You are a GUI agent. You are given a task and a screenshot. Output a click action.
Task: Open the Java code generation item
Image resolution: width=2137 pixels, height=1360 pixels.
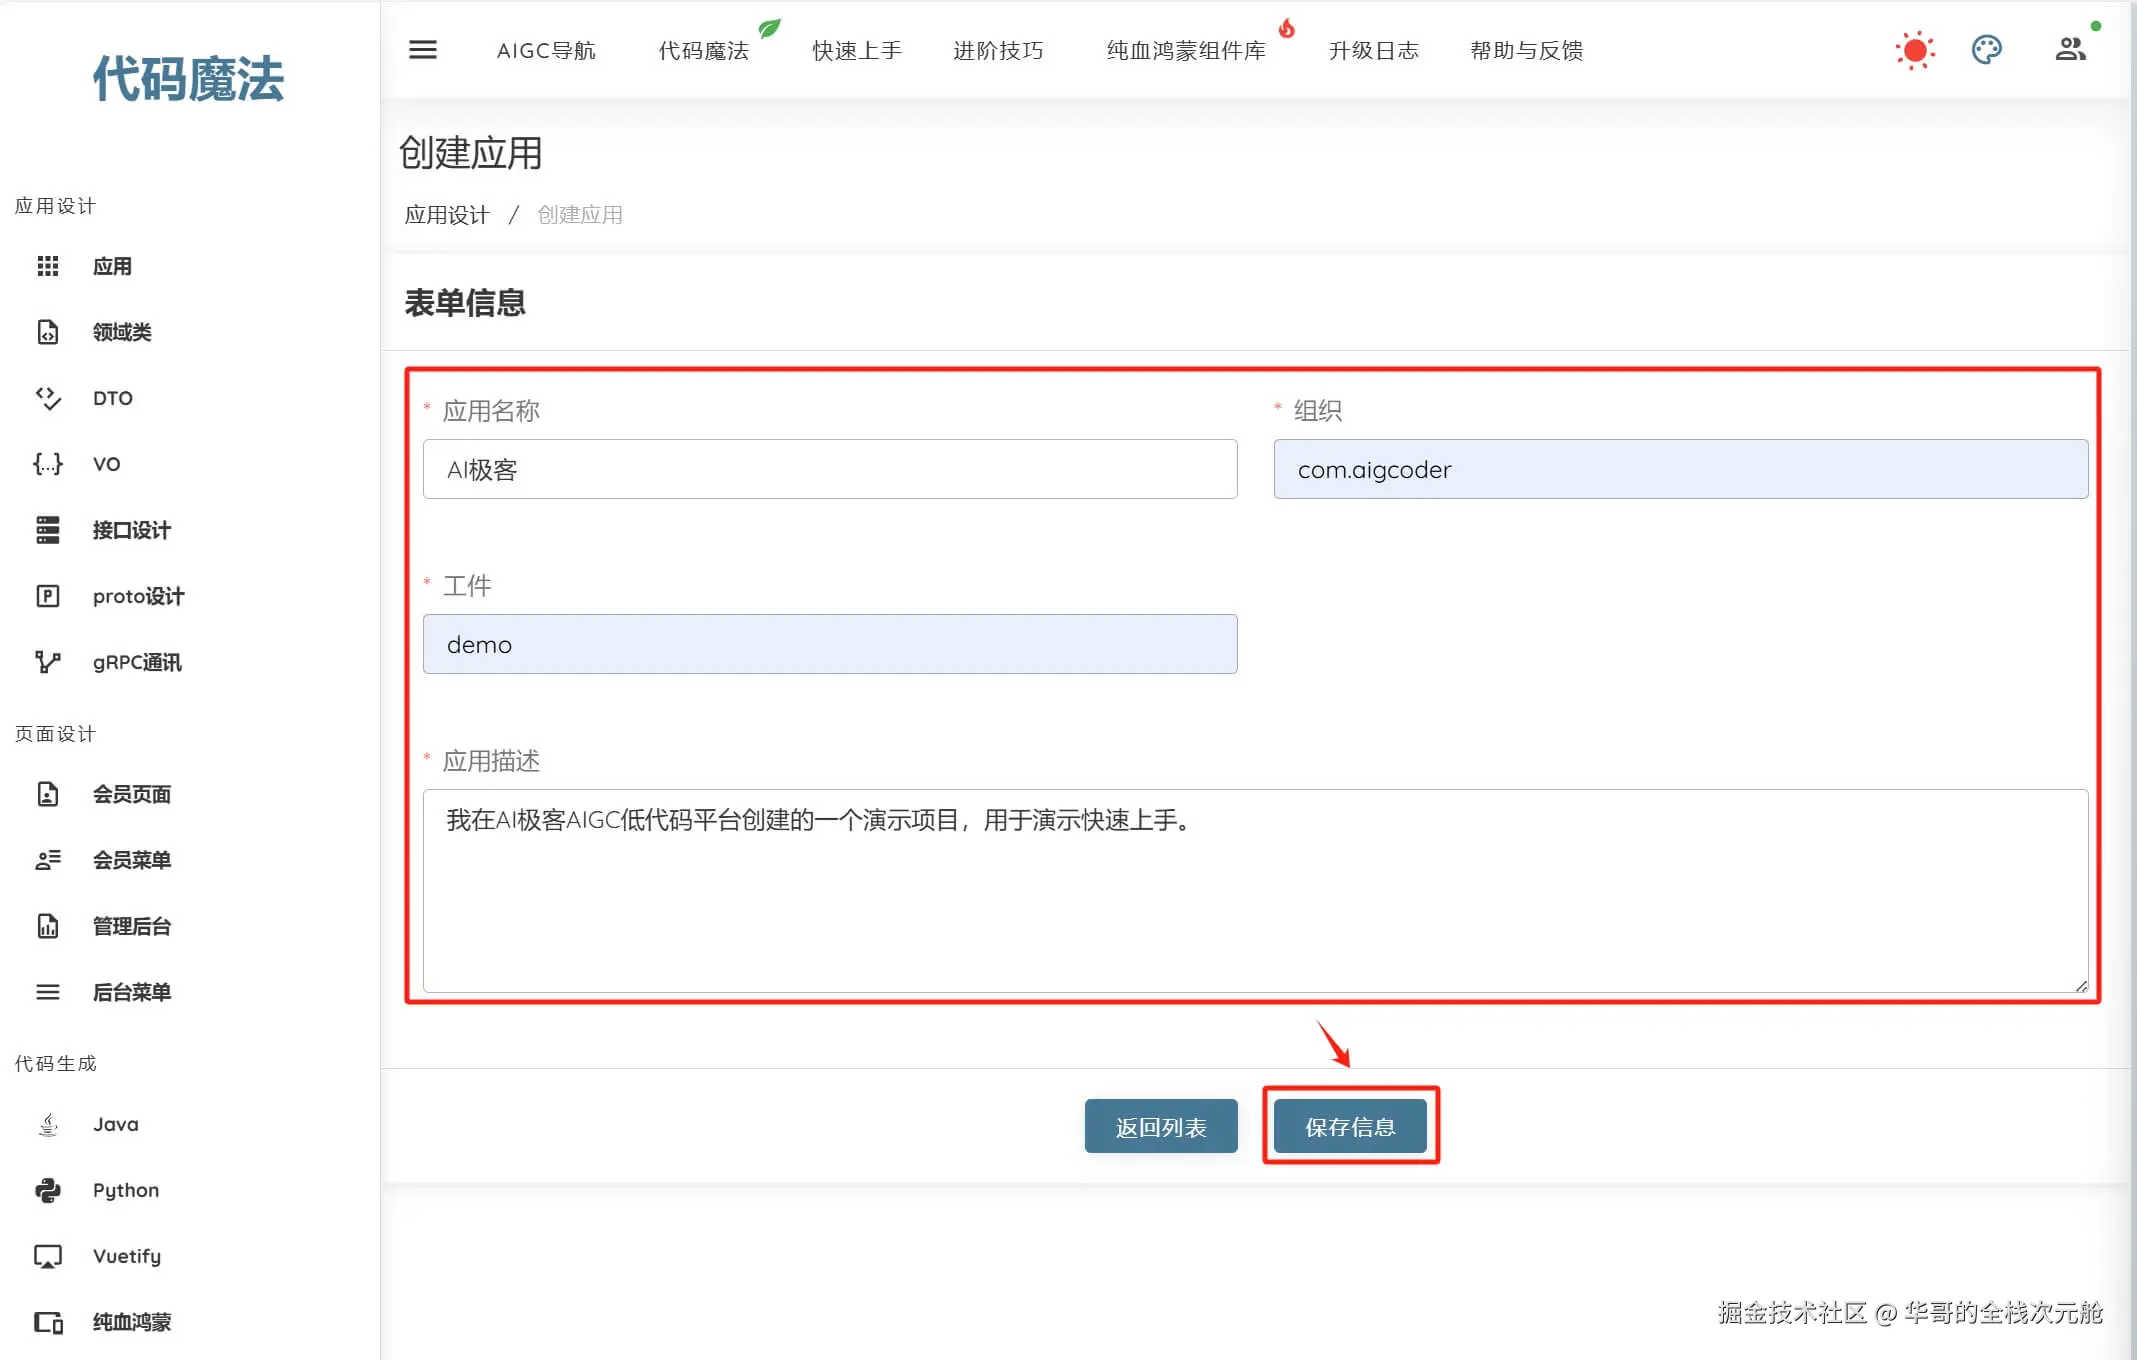(116, 1124)
